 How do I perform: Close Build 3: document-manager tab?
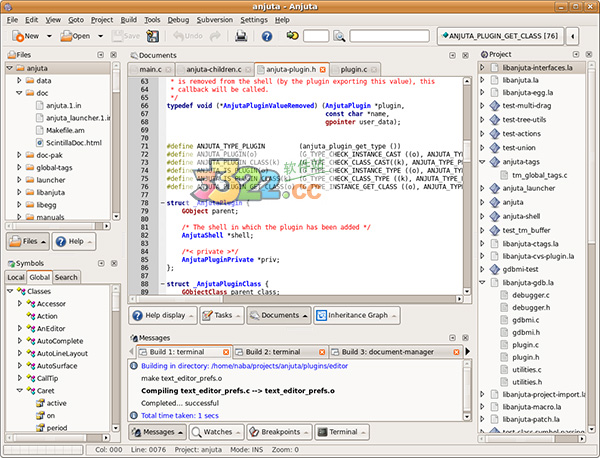pyautogui.click(x=457, y=352)
